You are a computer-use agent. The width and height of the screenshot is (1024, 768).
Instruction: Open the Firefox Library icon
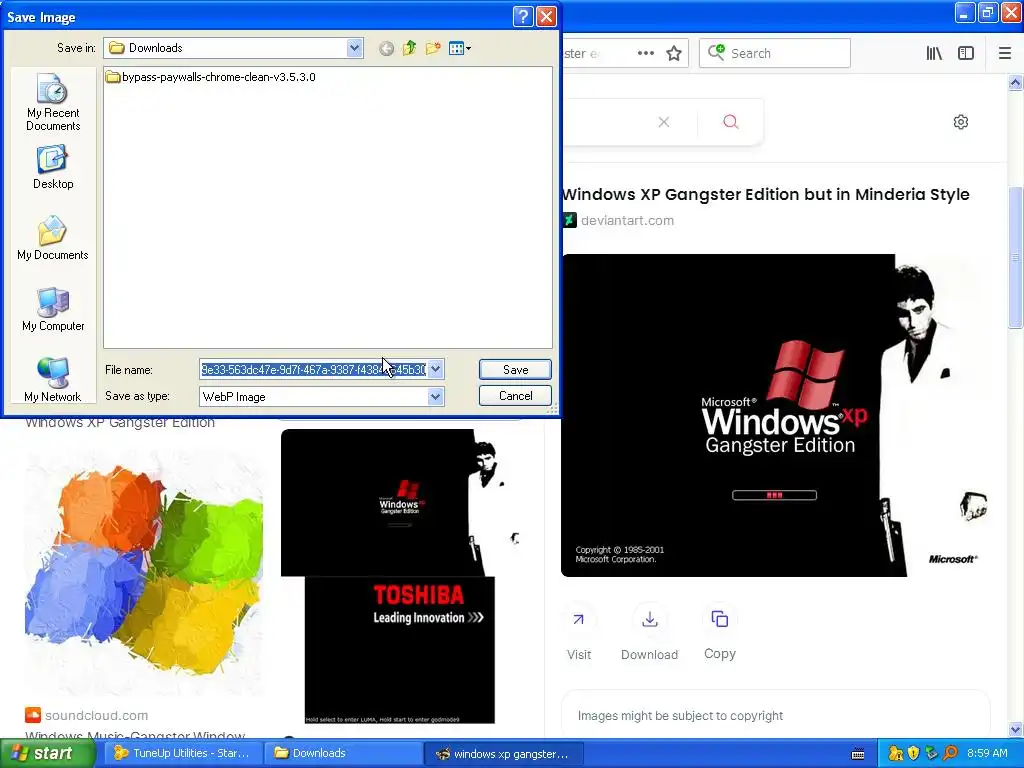pyautogui.click(x=934, y=54)
